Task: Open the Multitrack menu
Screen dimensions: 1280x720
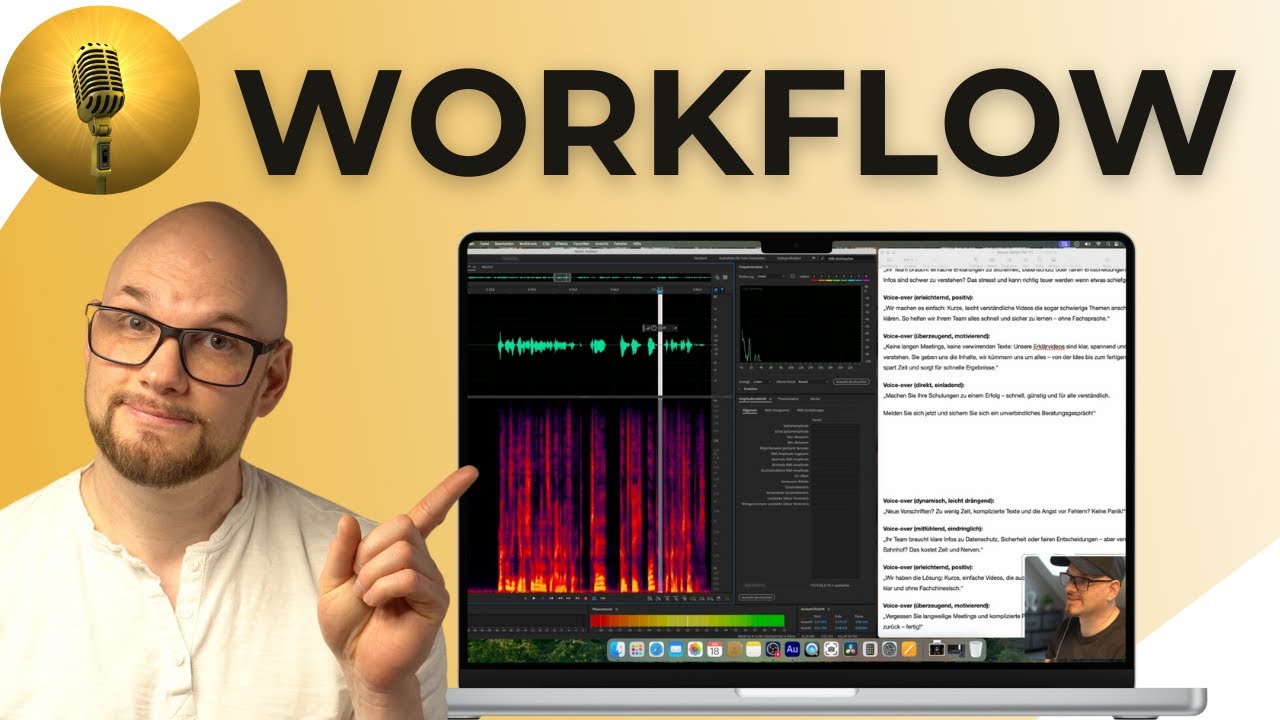Action: click(x=528, y=244)
